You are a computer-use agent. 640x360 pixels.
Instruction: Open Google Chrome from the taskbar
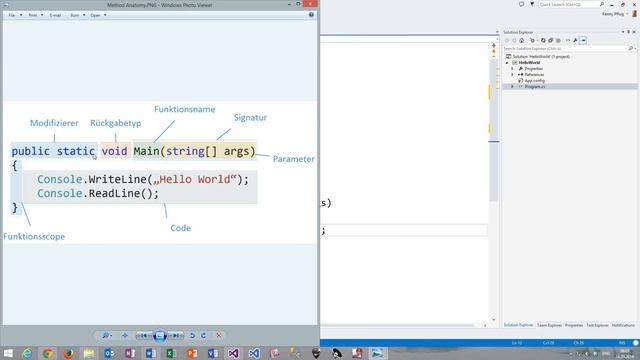click(48, 353)
